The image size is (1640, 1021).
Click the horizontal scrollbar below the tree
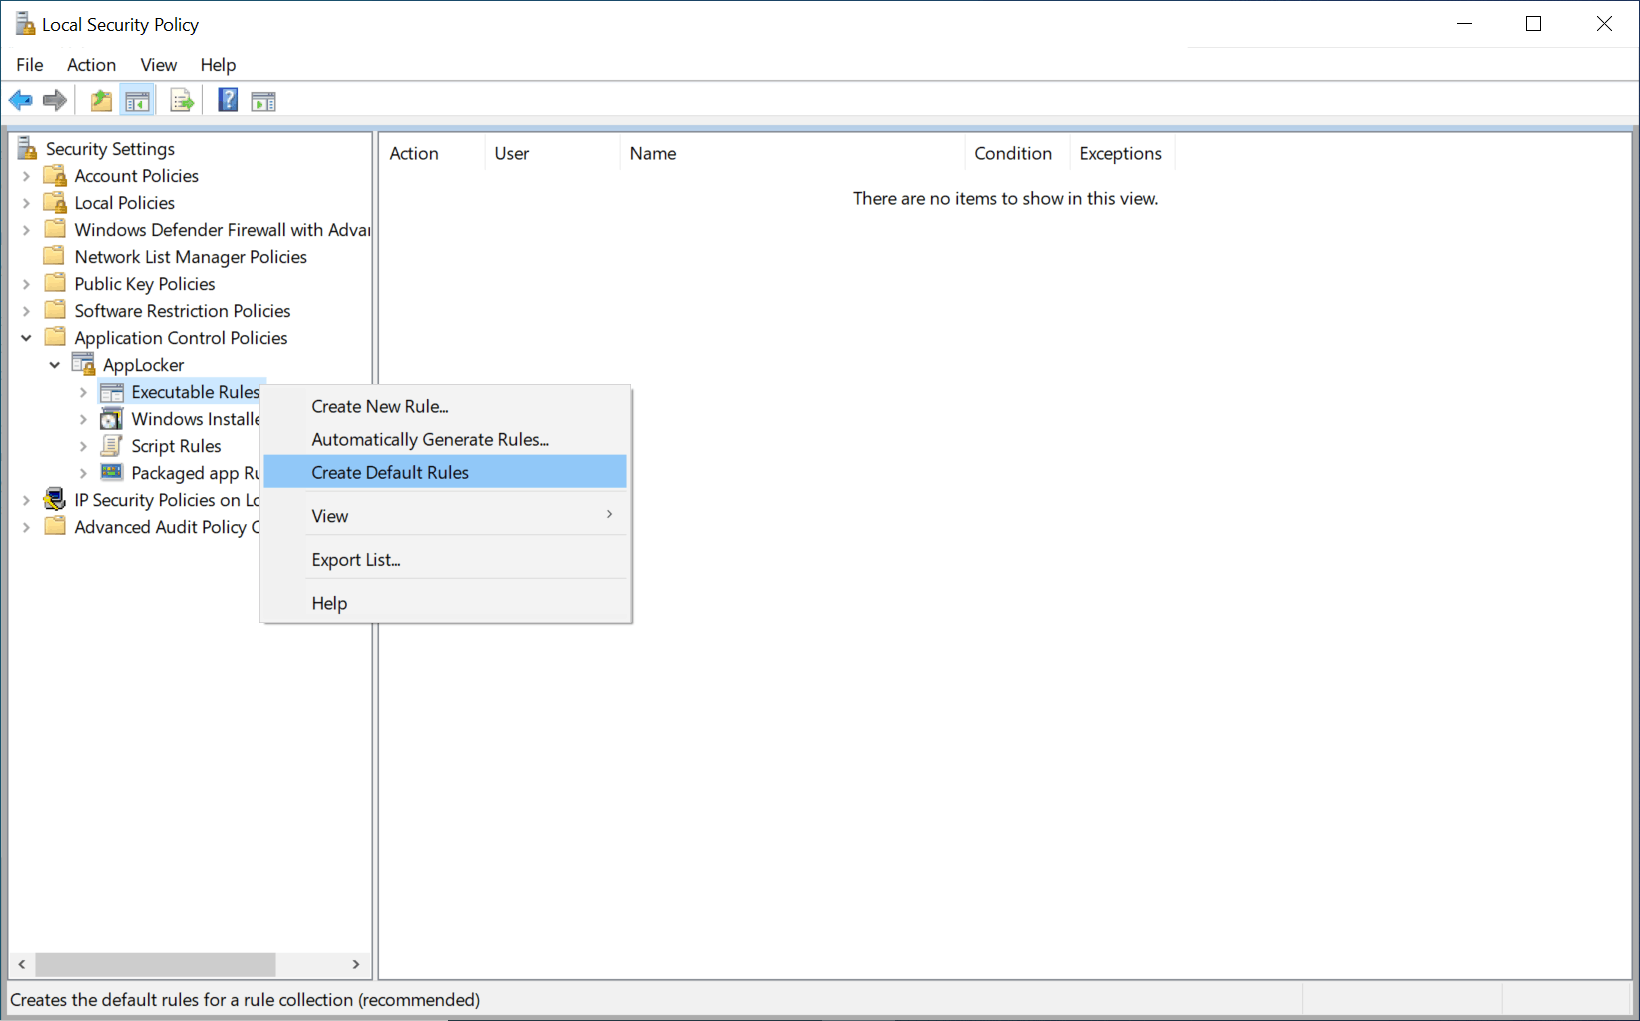coord(155,964)
